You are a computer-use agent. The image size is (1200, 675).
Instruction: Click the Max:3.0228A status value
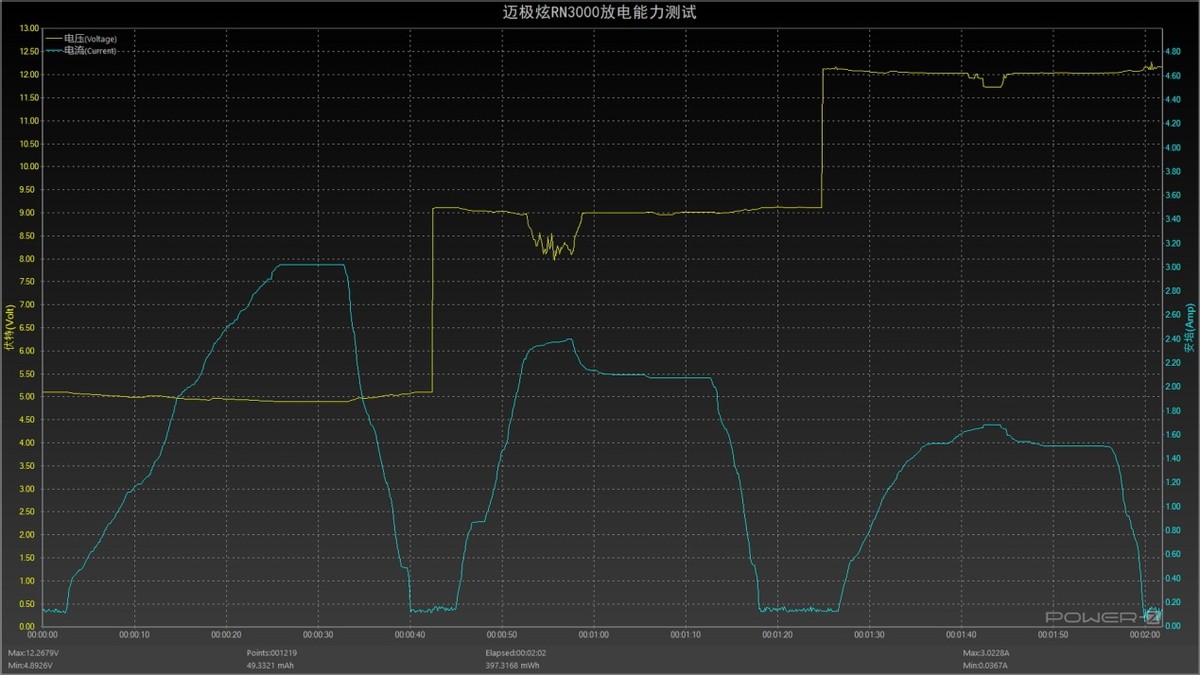pos(986,652)
